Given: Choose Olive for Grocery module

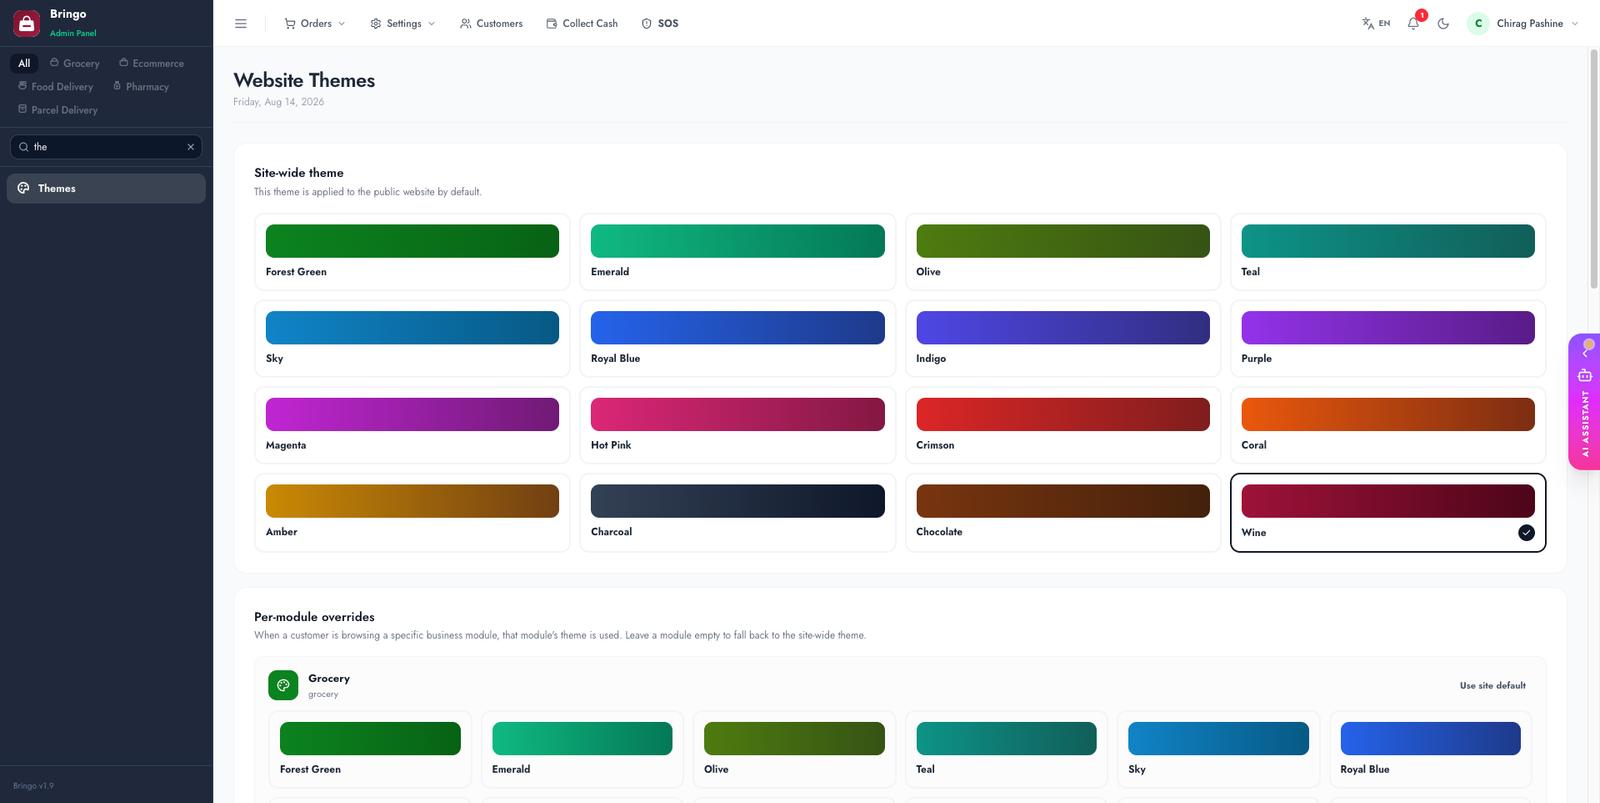Looking at the screenshot, I should [x=794, y=749].
